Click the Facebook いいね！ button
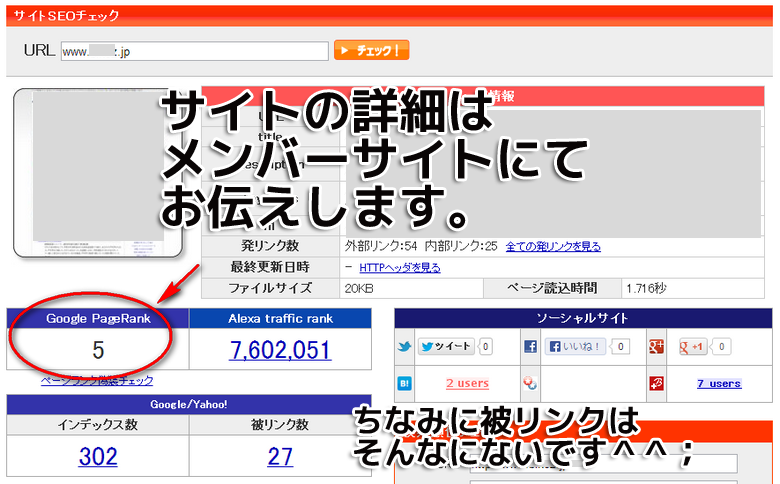 pyautogui.click(x=575, y=346)
